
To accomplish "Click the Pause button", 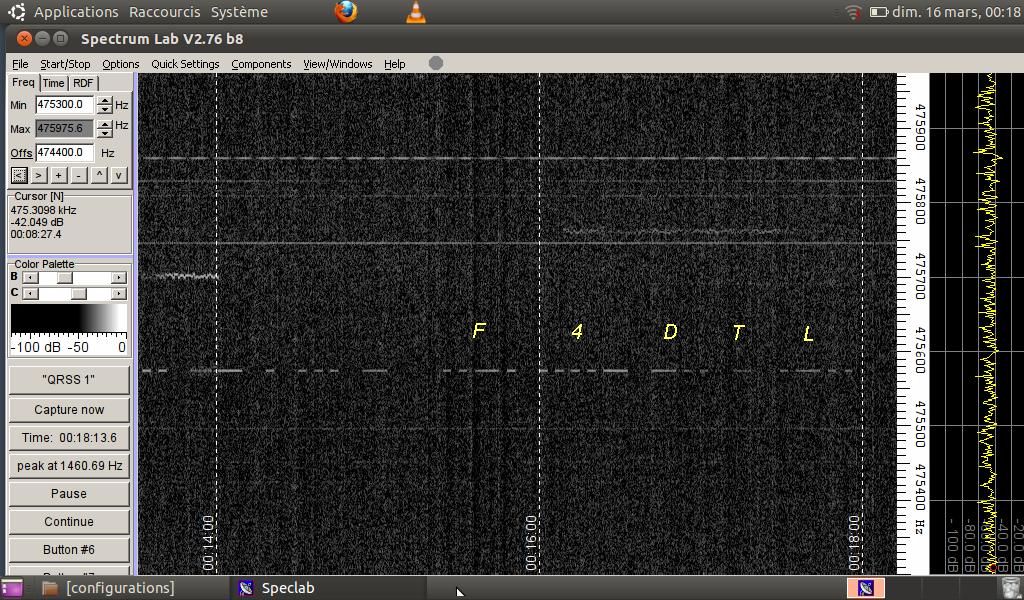I will point(69,494).
